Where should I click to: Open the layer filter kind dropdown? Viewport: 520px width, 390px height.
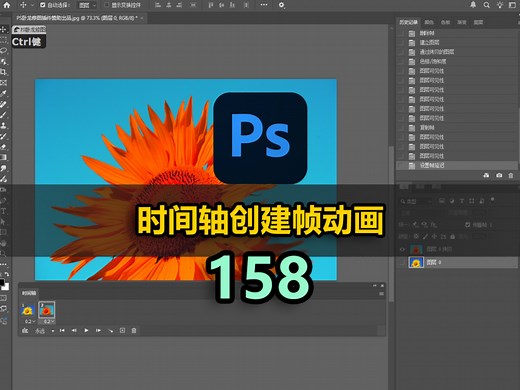point(417,201)
